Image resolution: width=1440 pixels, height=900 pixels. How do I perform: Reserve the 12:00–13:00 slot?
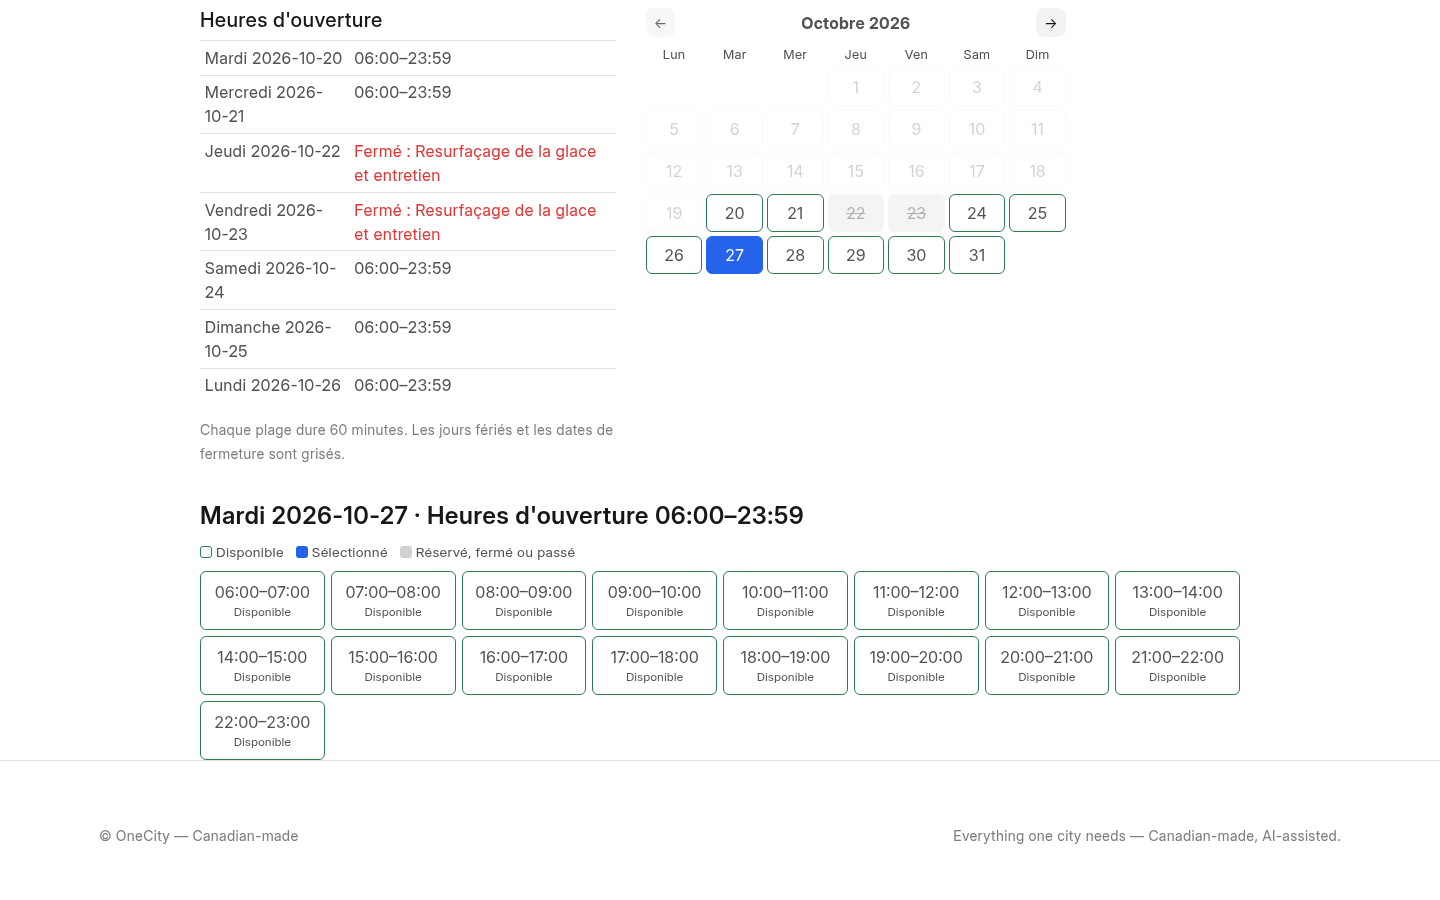(x=1047, y=600)
